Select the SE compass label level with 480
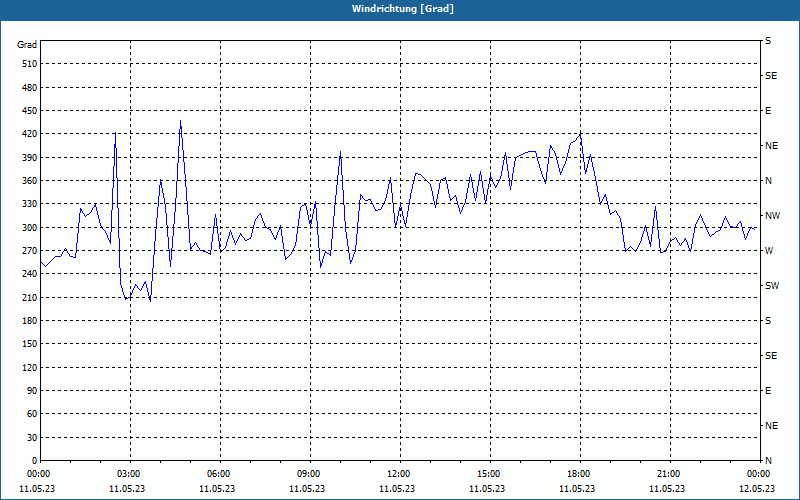The width and height of the screenshot is (800, 500). 771,76
